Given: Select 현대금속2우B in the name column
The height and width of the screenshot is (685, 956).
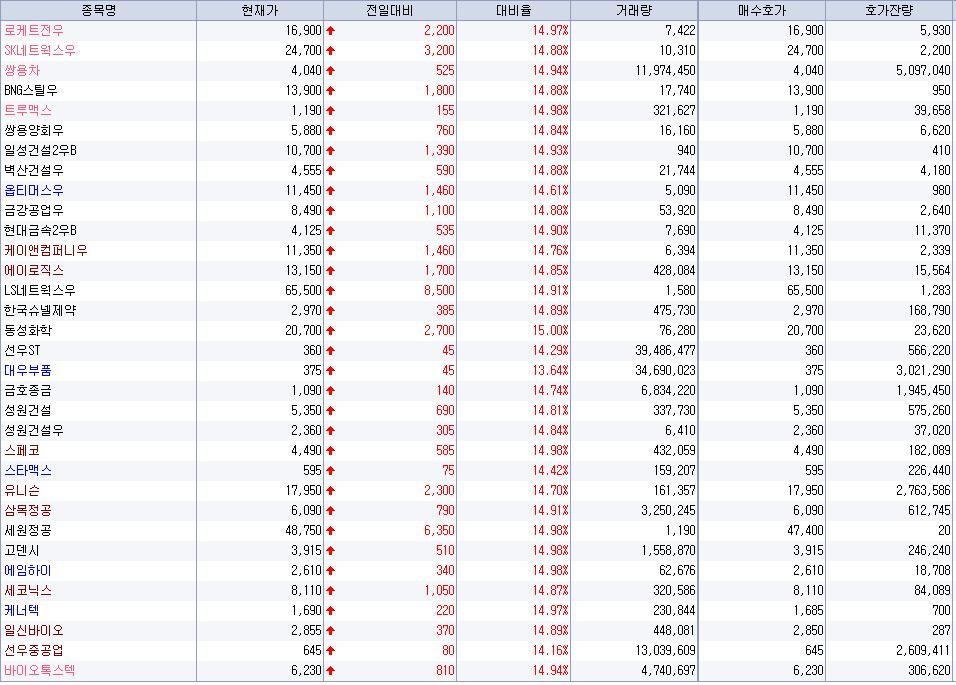Looking at the screenshot, I should point(40,230).
